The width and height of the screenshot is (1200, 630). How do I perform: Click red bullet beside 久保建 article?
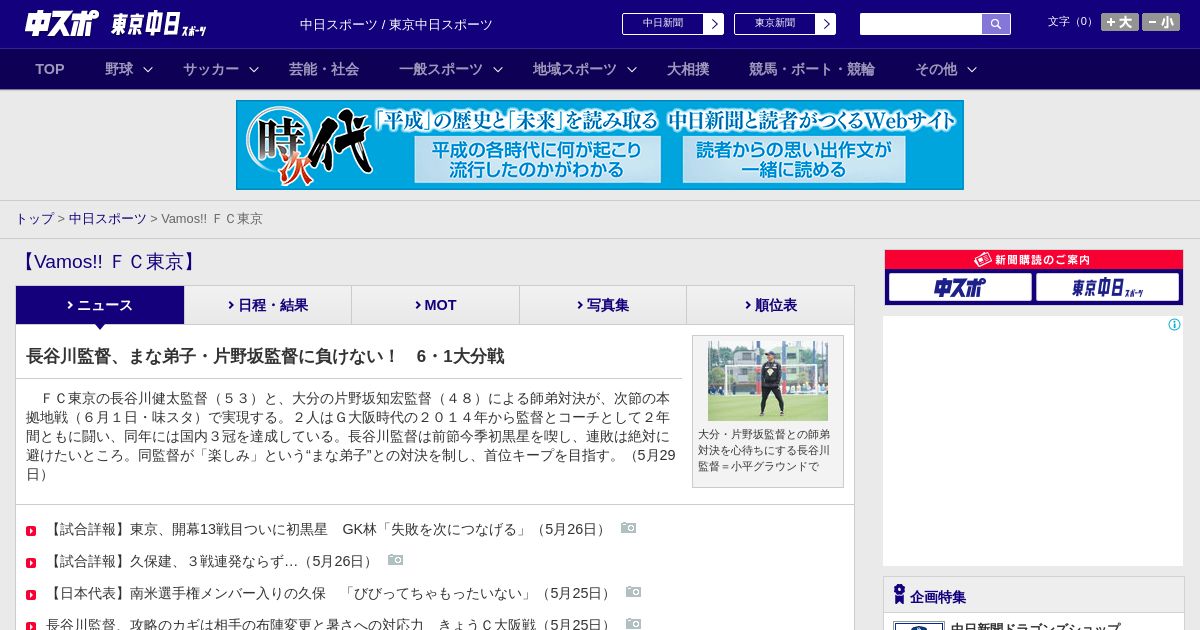tap(31, 563)
